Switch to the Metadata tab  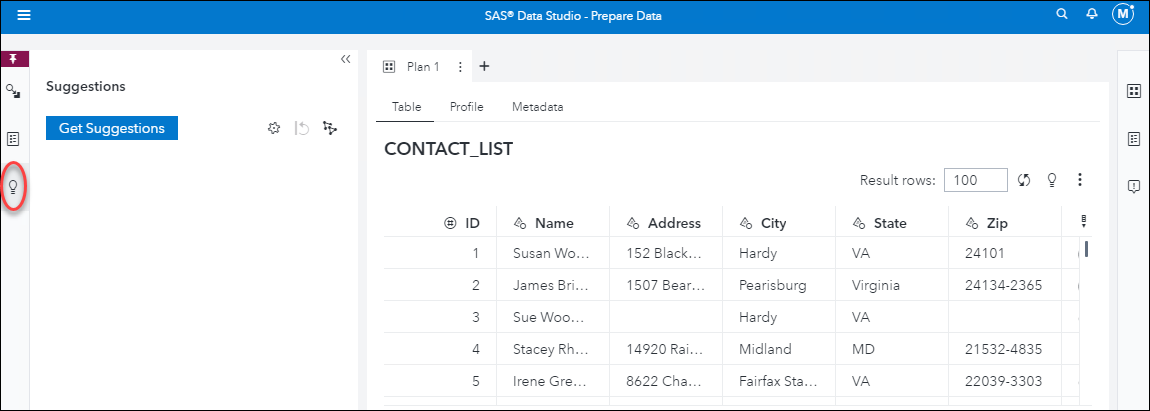point(537,106)
